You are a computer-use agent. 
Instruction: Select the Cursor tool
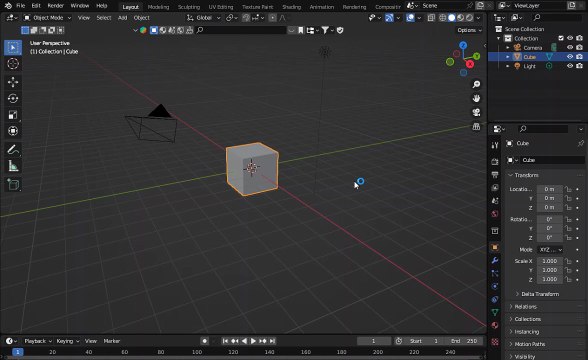point(13,64)
